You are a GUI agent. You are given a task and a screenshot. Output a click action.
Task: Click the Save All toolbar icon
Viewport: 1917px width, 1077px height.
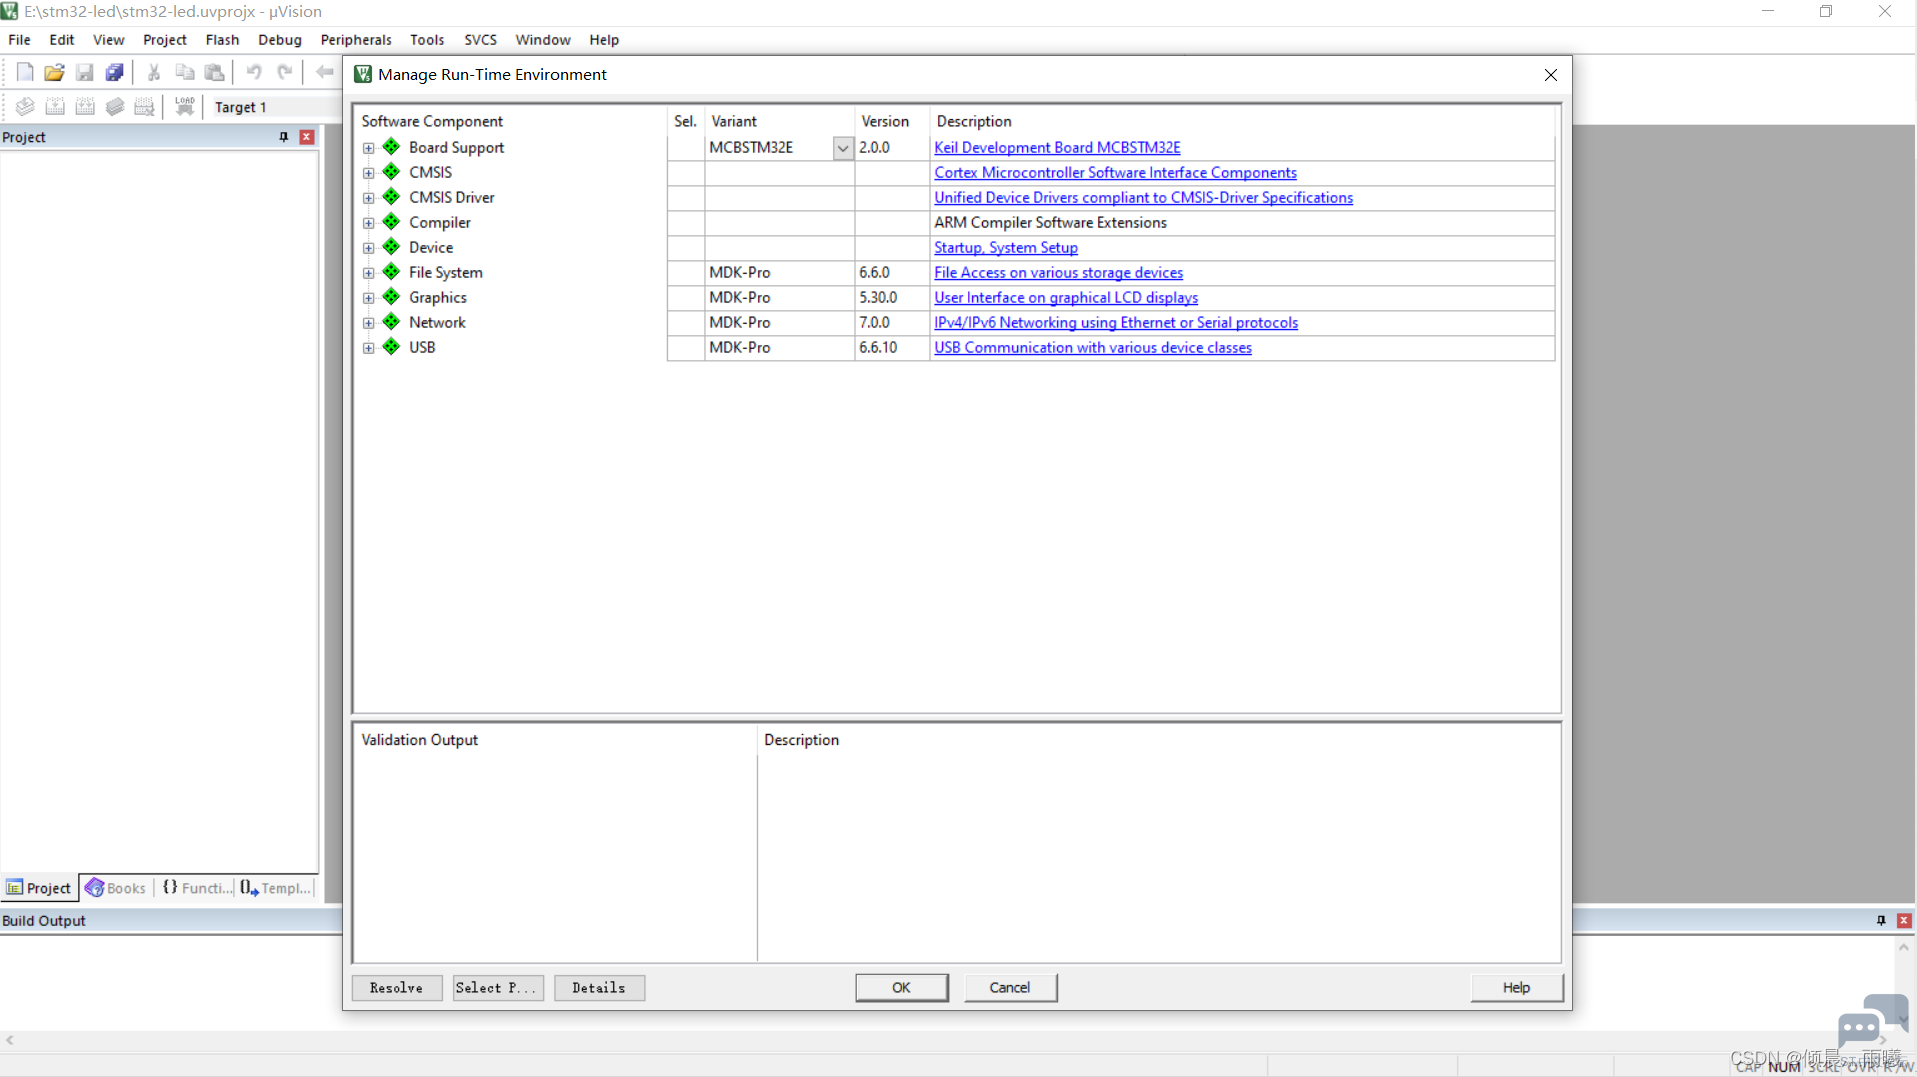[114, 72]
